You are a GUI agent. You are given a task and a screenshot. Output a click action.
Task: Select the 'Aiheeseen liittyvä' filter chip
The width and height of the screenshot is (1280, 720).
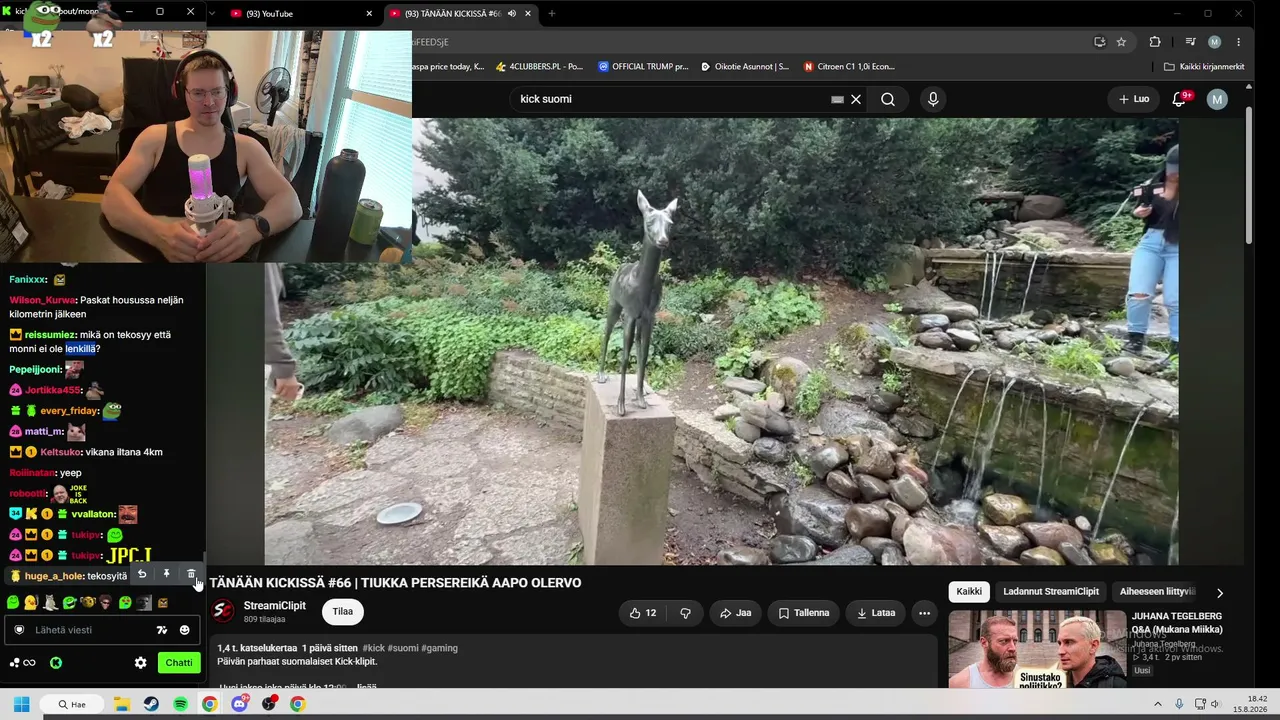(1157, 592)
